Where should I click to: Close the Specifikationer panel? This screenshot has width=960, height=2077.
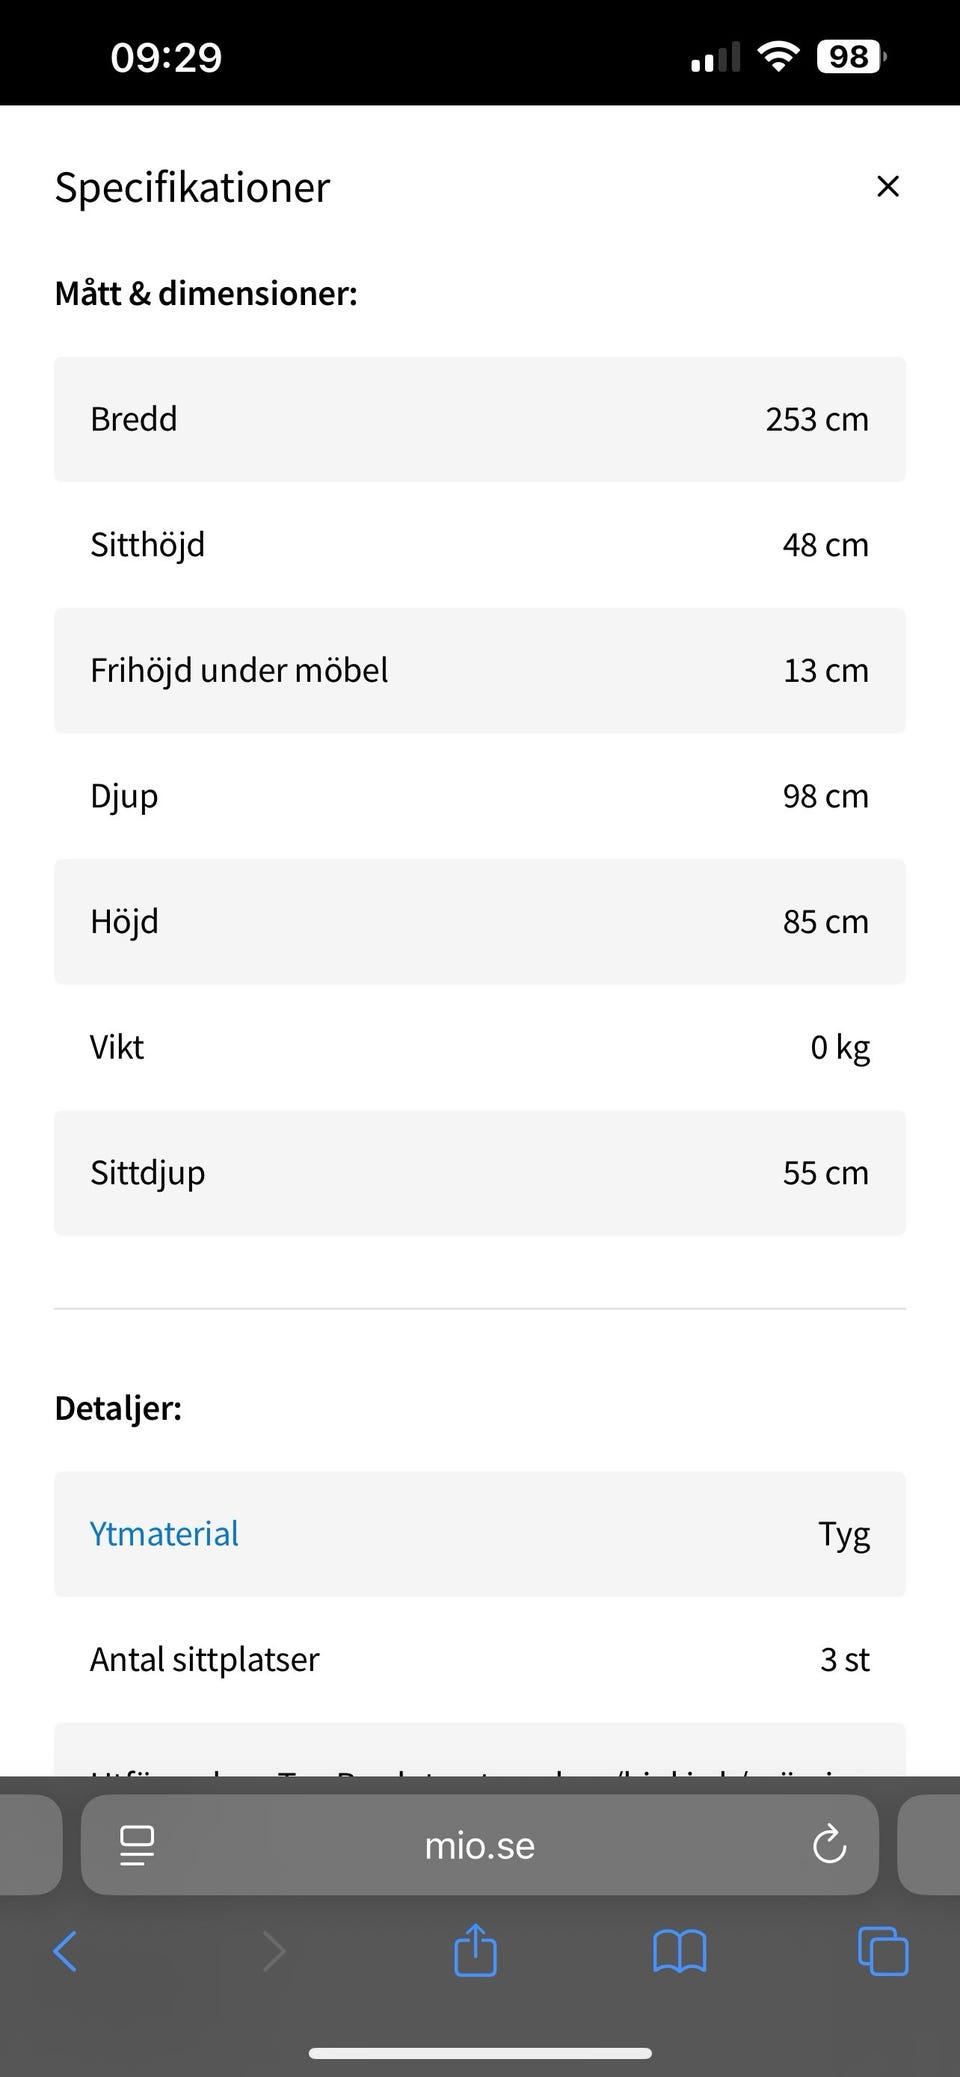(x=887, y=187)
